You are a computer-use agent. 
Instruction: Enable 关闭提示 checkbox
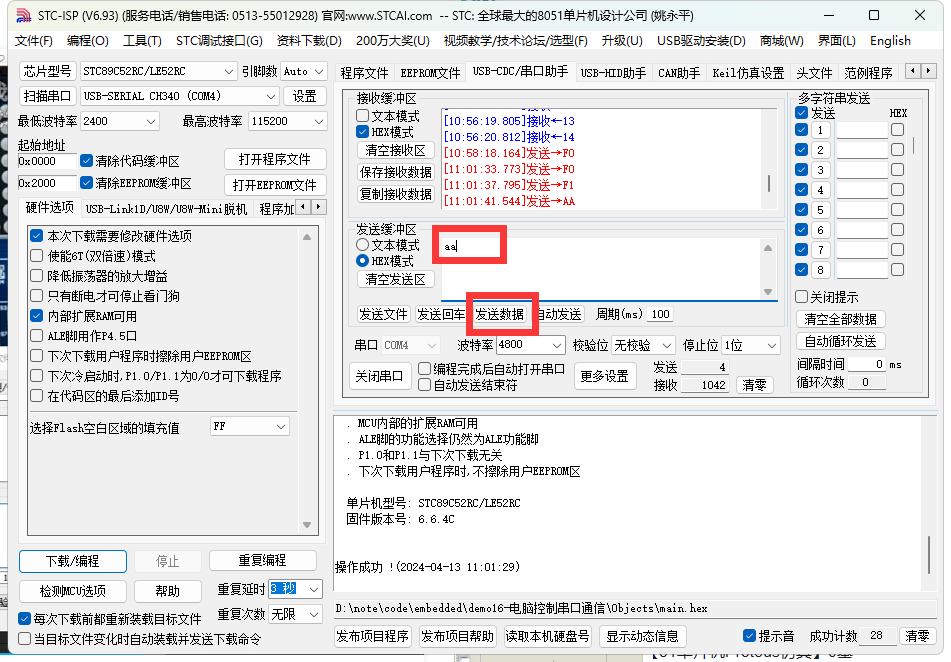(802, 297)
